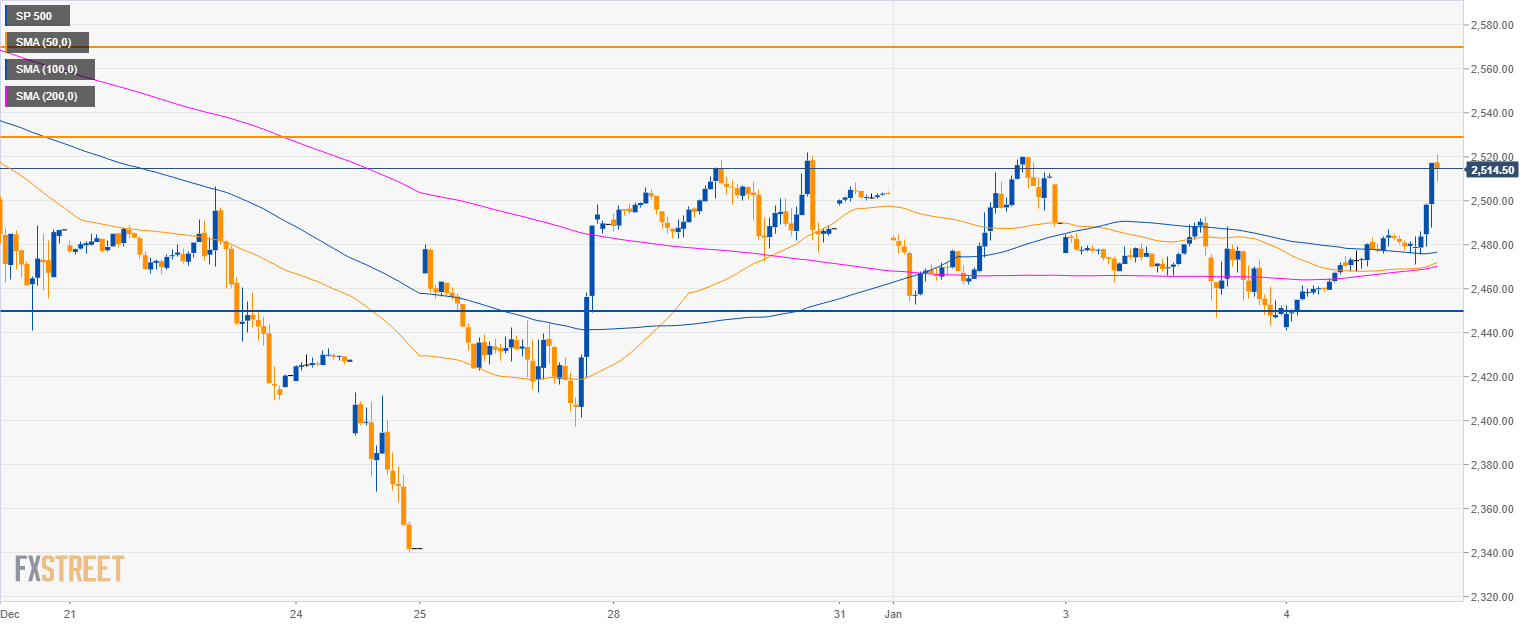This screenshot has width=1534, height=627.
Task: Click the 24 date axis label
Action: click(296, 613)
